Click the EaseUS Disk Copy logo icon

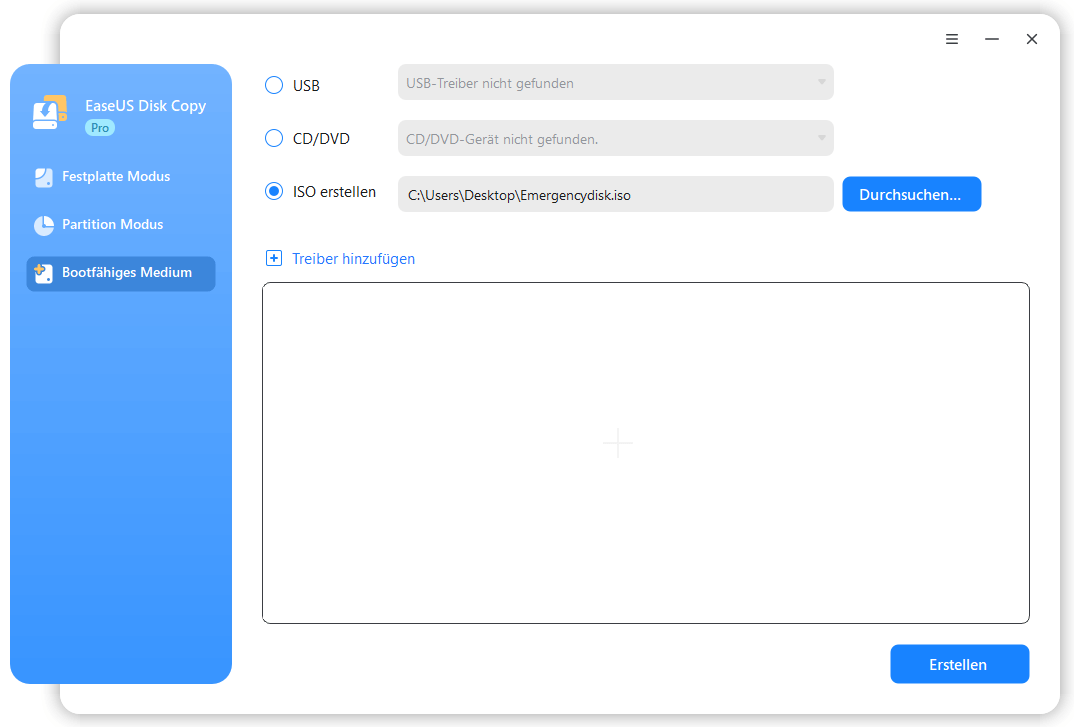(49, 114)
